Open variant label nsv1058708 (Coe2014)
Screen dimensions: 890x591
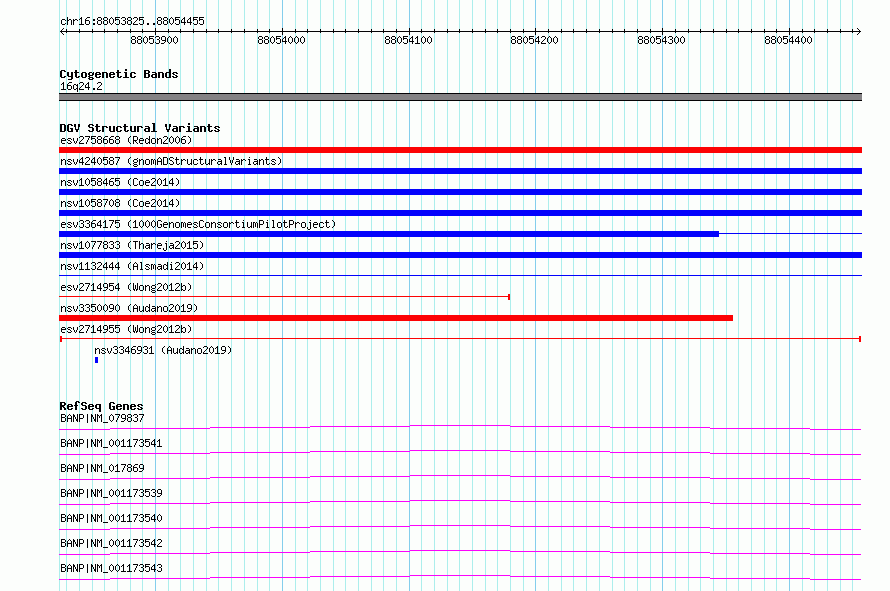click(x=120, y=203)
